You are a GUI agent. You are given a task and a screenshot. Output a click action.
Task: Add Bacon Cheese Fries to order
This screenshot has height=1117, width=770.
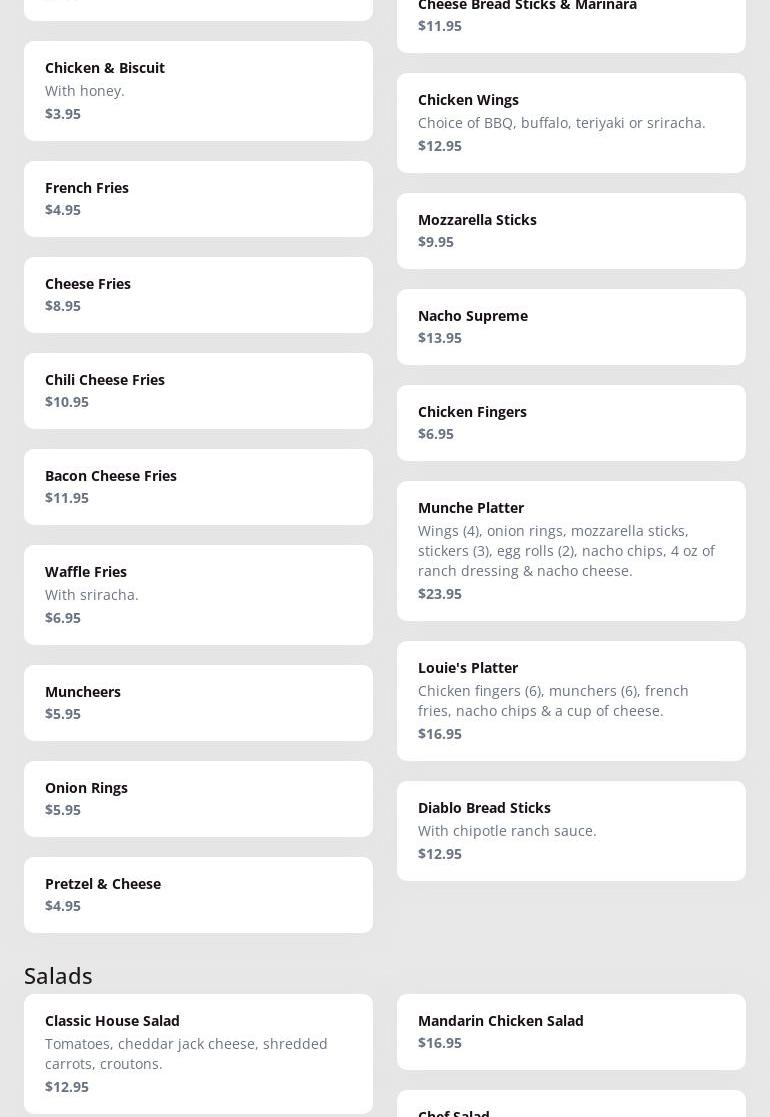198,487
